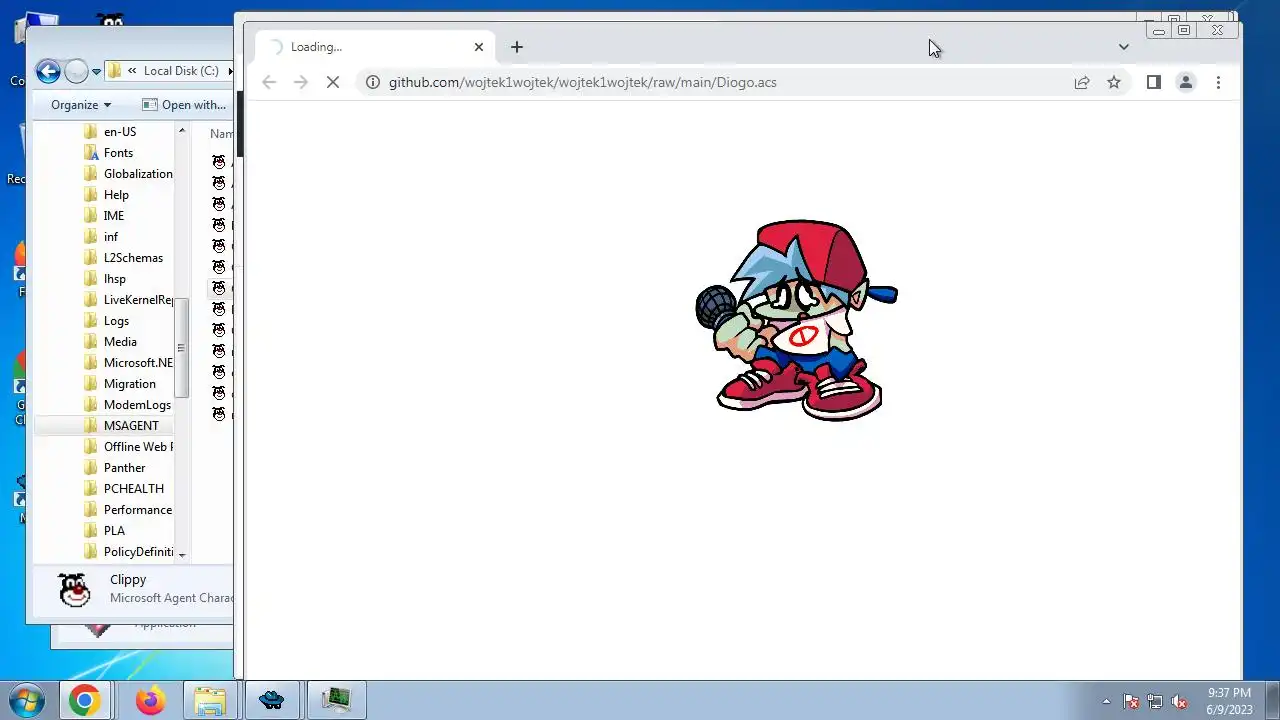
Task: Select Globalization folder in tree
Action: (x=138, y=174)
